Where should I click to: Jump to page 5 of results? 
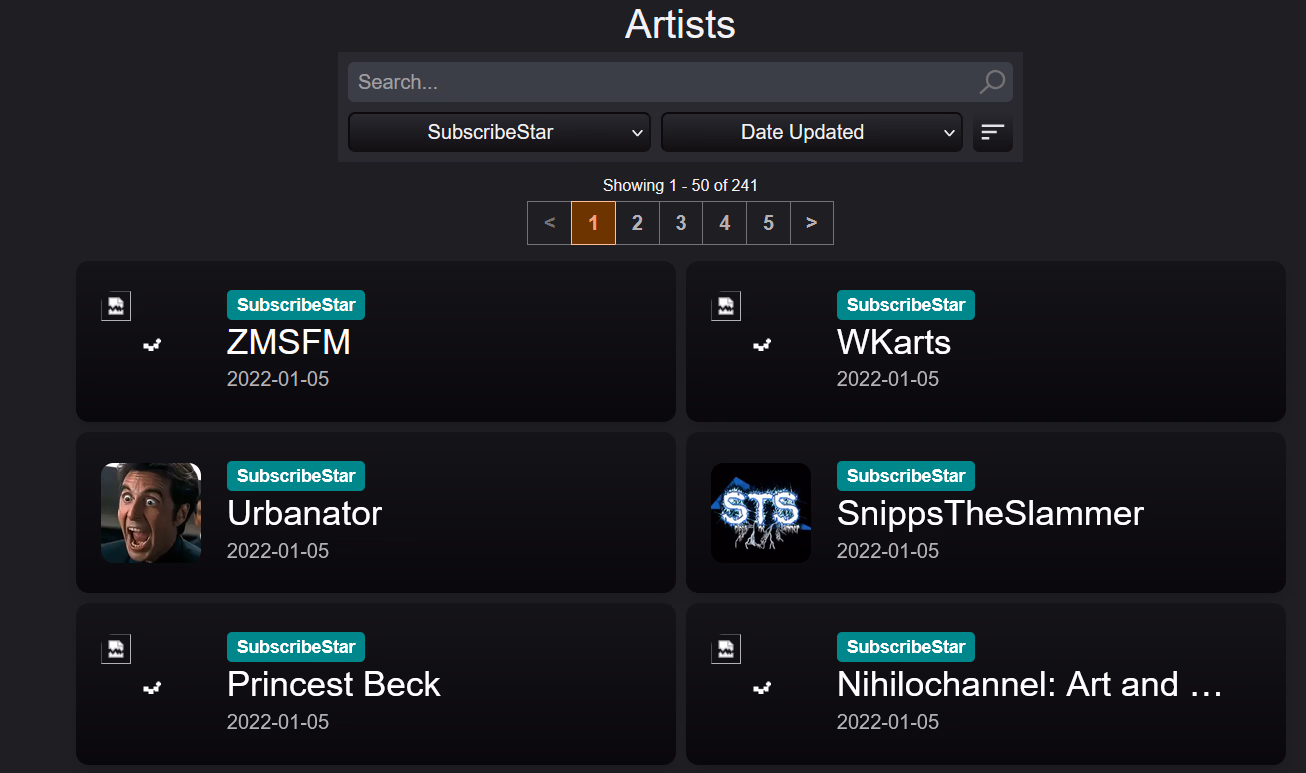(768, 223)
